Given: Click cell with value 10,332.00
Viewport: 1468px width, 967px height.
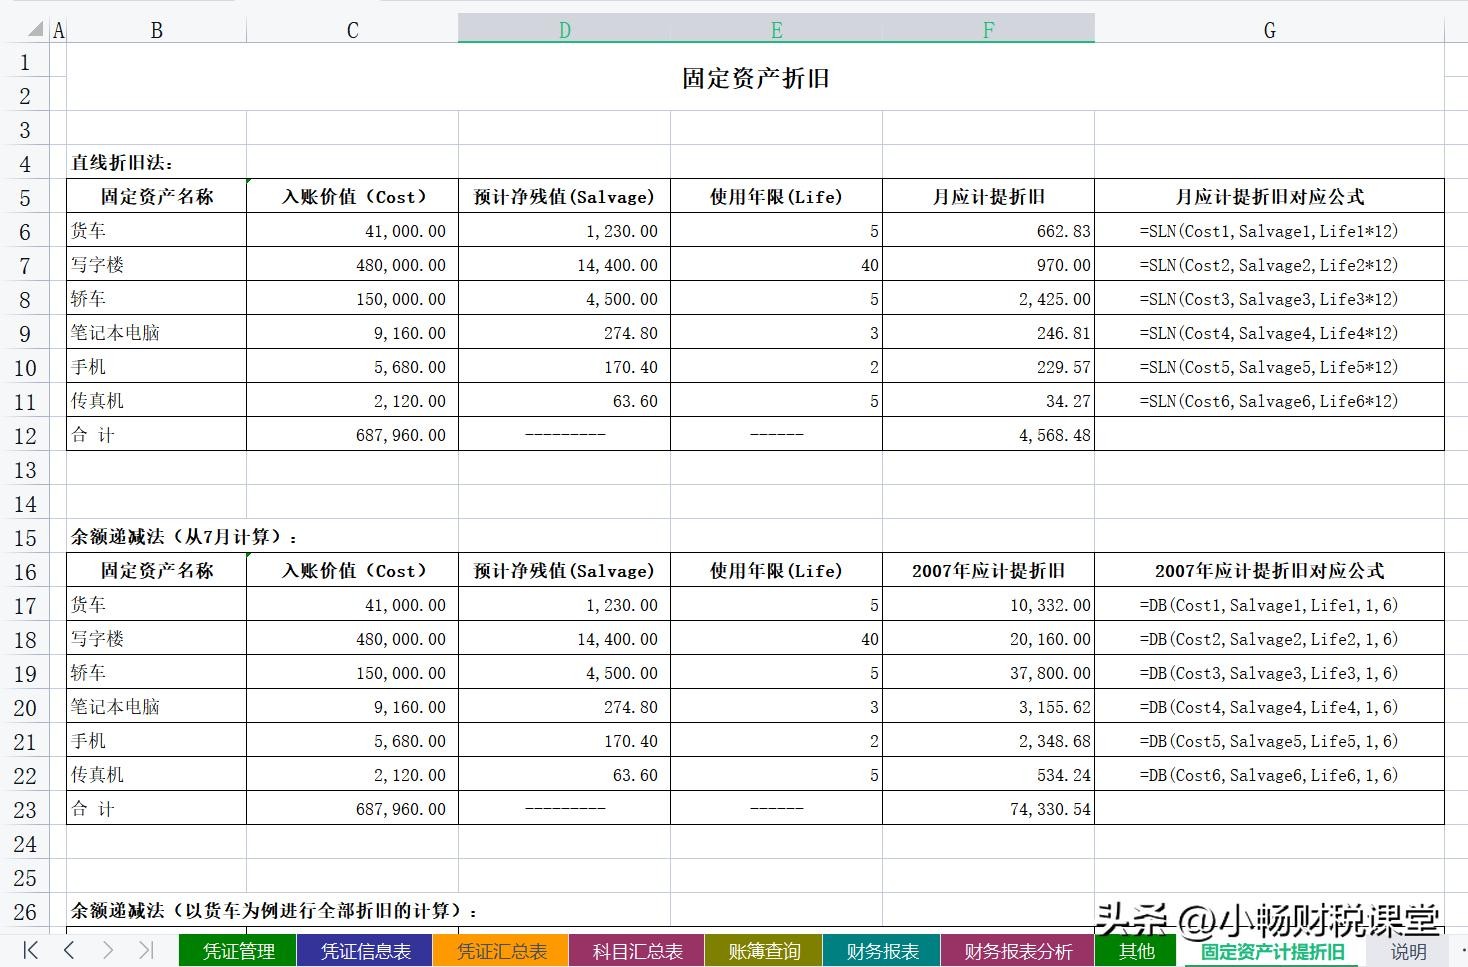Looking at the screenshot, I should (x=988, y=605).
